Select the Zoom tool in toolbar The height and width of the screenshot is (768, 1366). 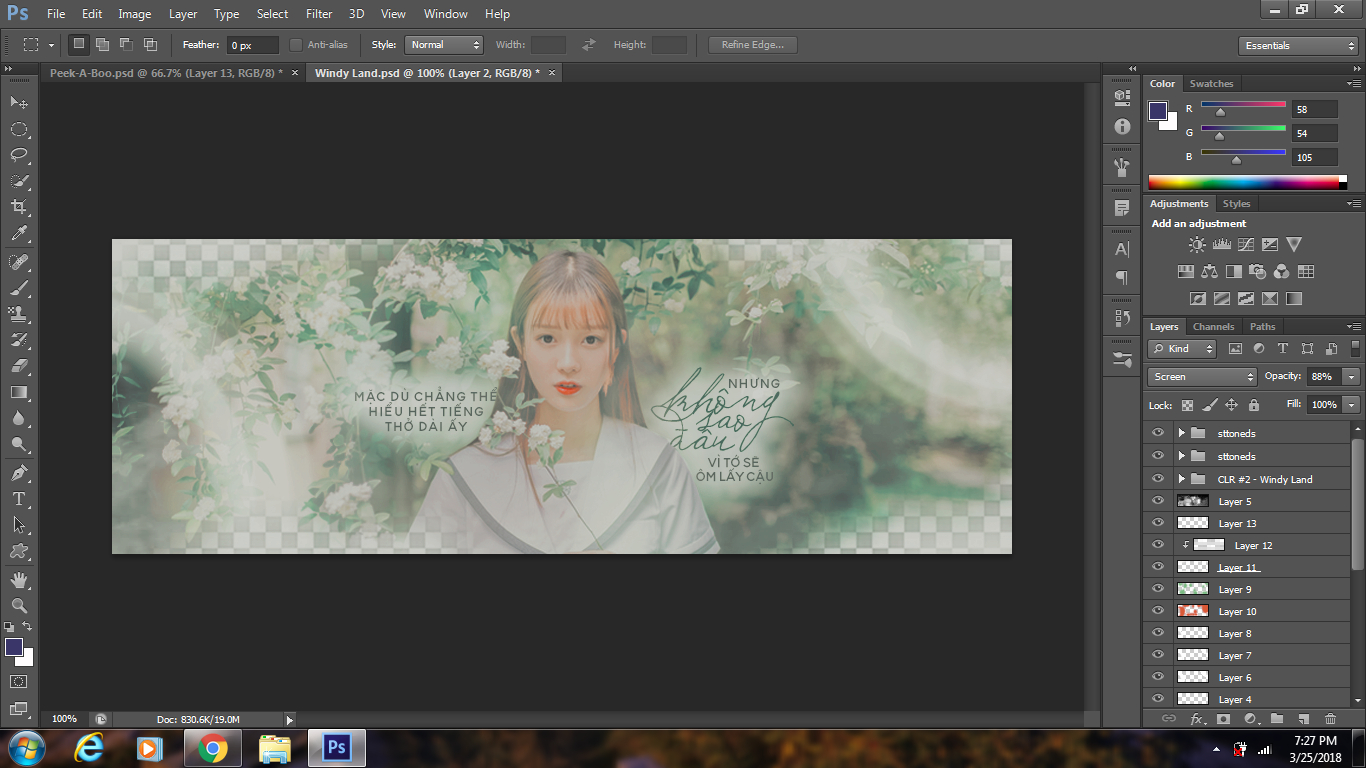(18, 605)
